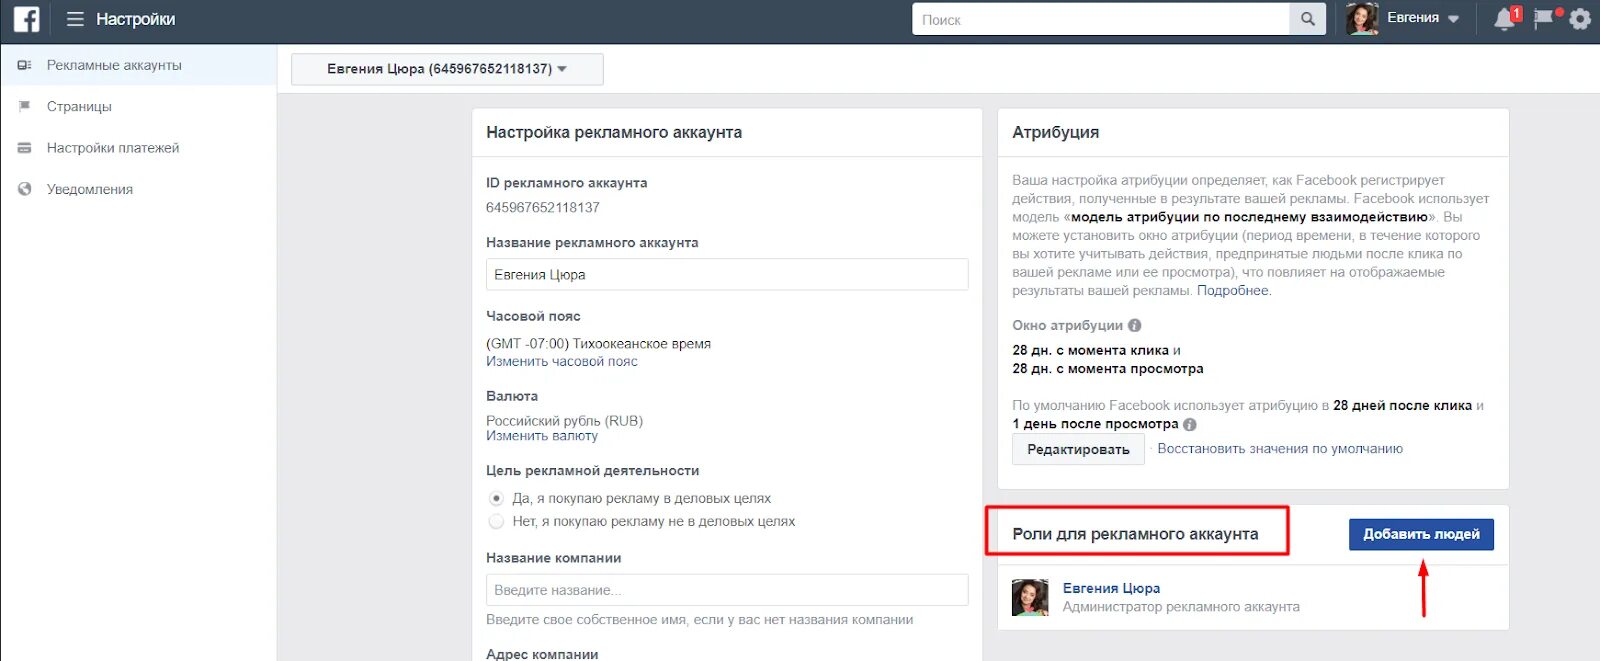Viewport: 1600px width, 661px height.
Task: Select Да, я покупаю рекламу в деловых целях
Action: [496, 498]
